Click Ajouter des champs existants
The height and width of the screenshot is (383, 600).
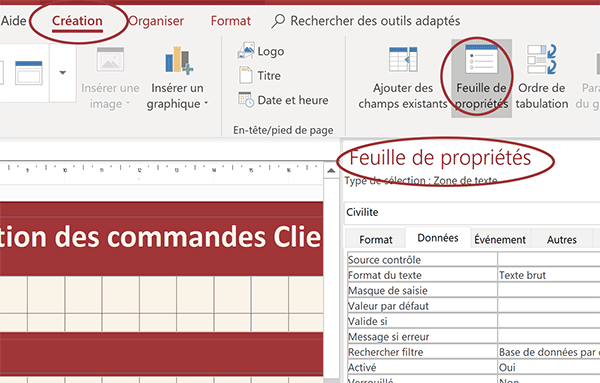click(x=403, y=78)
